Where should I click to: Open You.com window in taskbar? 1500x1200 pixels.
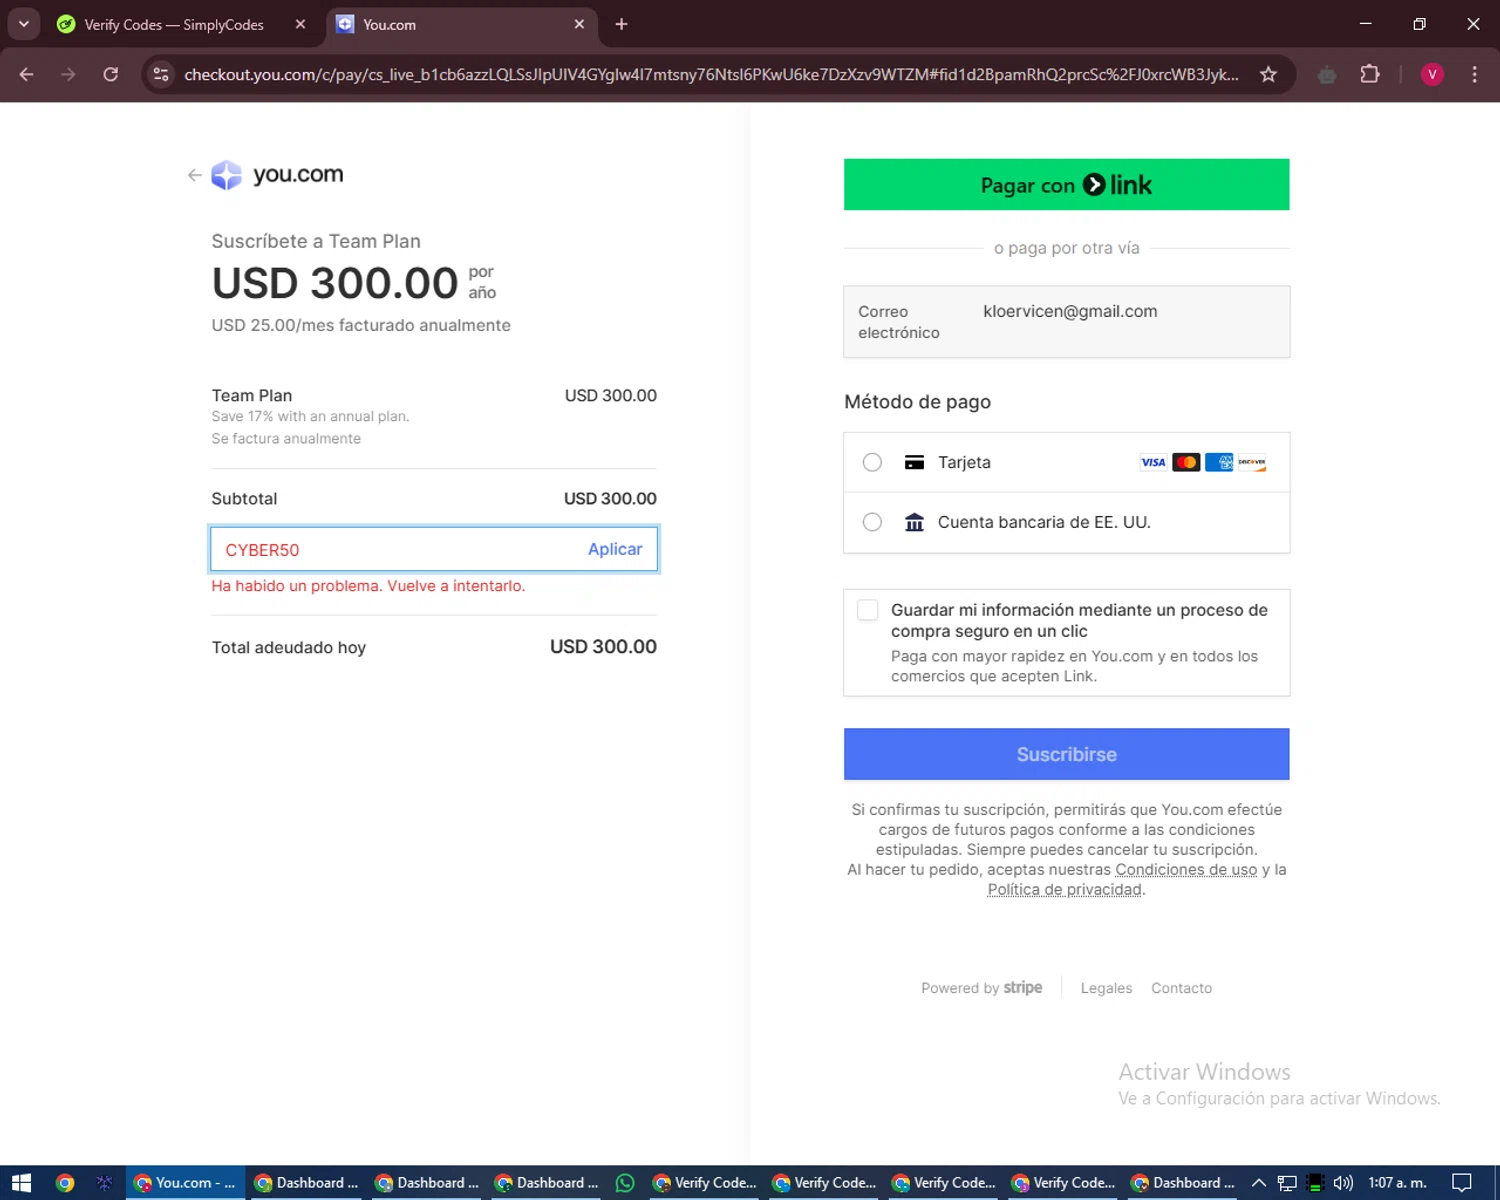186,1183
